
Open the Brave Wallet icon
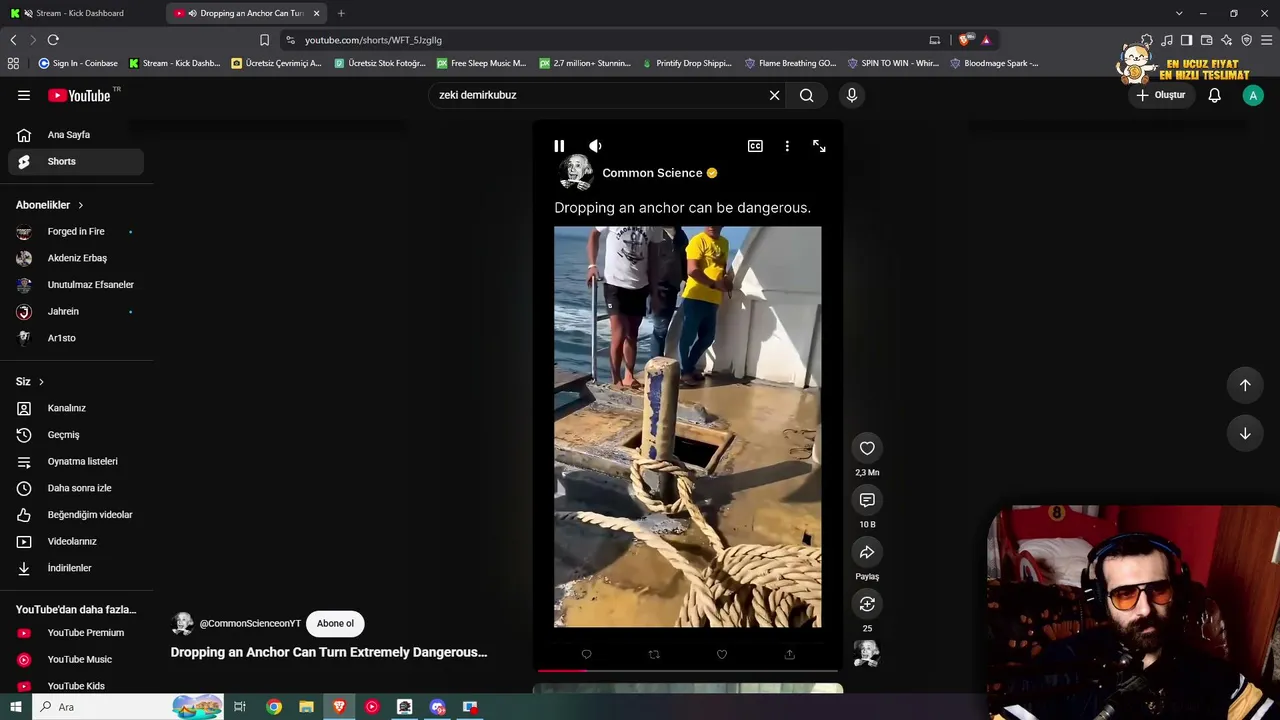(1206, 40)
